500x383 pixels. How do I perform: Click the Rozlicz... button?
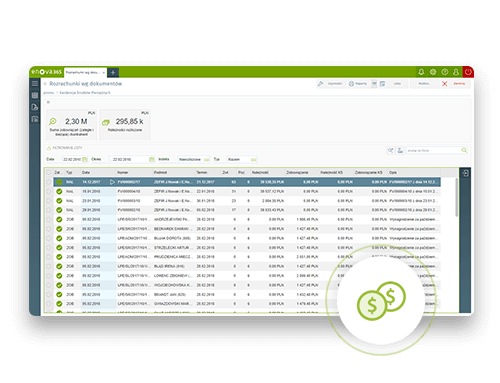pyautogui.click(x=424, y=84)
